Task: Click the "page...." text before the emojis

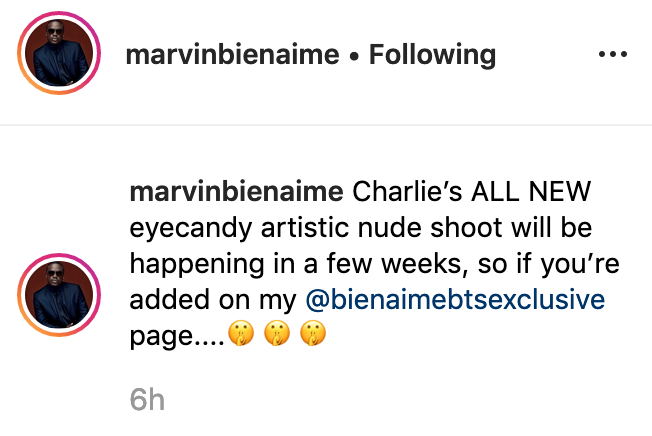Action: (175, 337)
